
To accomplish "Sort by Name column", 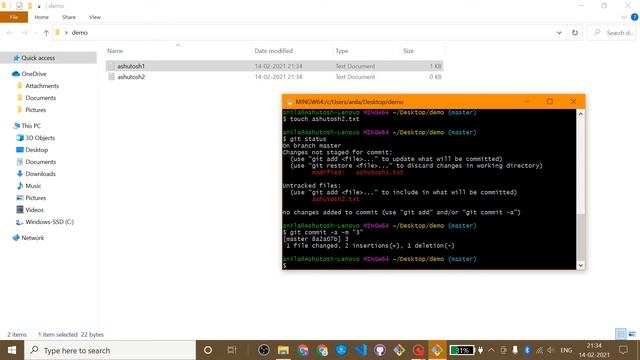I will (x=115, y=51).
